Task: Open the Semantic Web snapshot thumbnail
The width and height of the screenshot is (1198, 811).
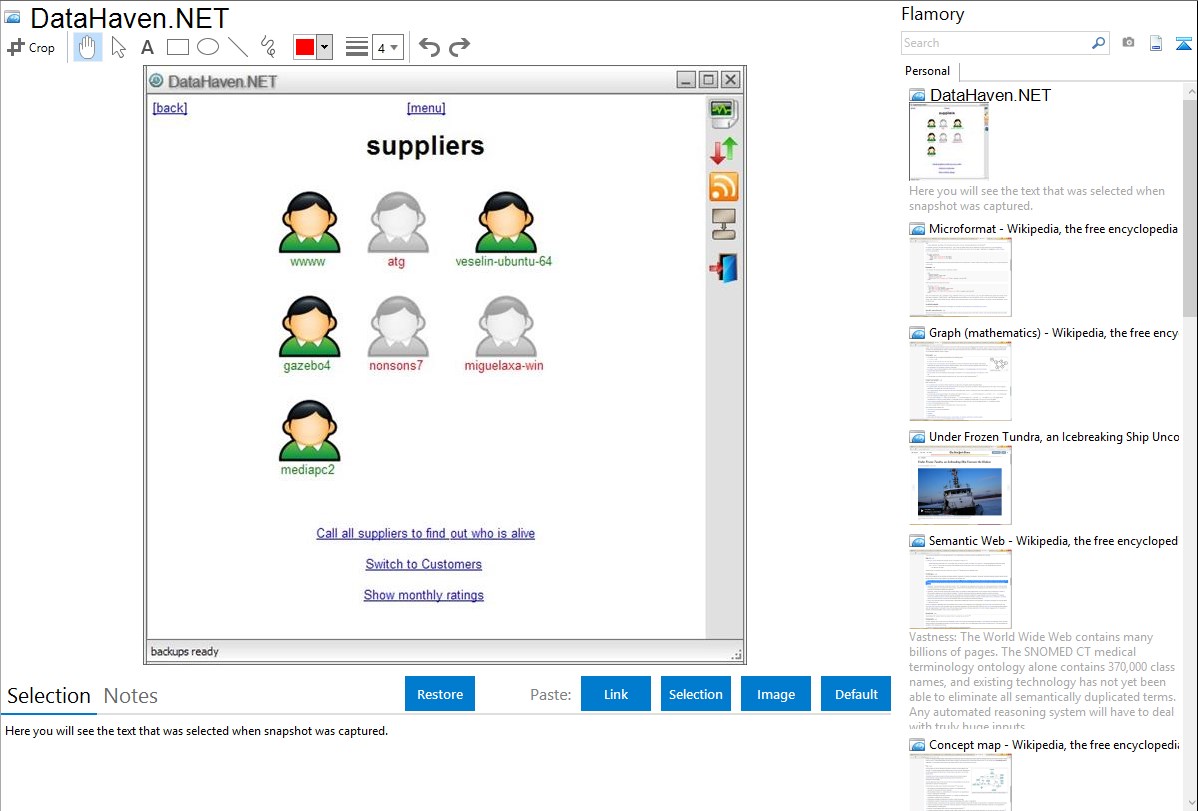Action: tap(960, 589)
